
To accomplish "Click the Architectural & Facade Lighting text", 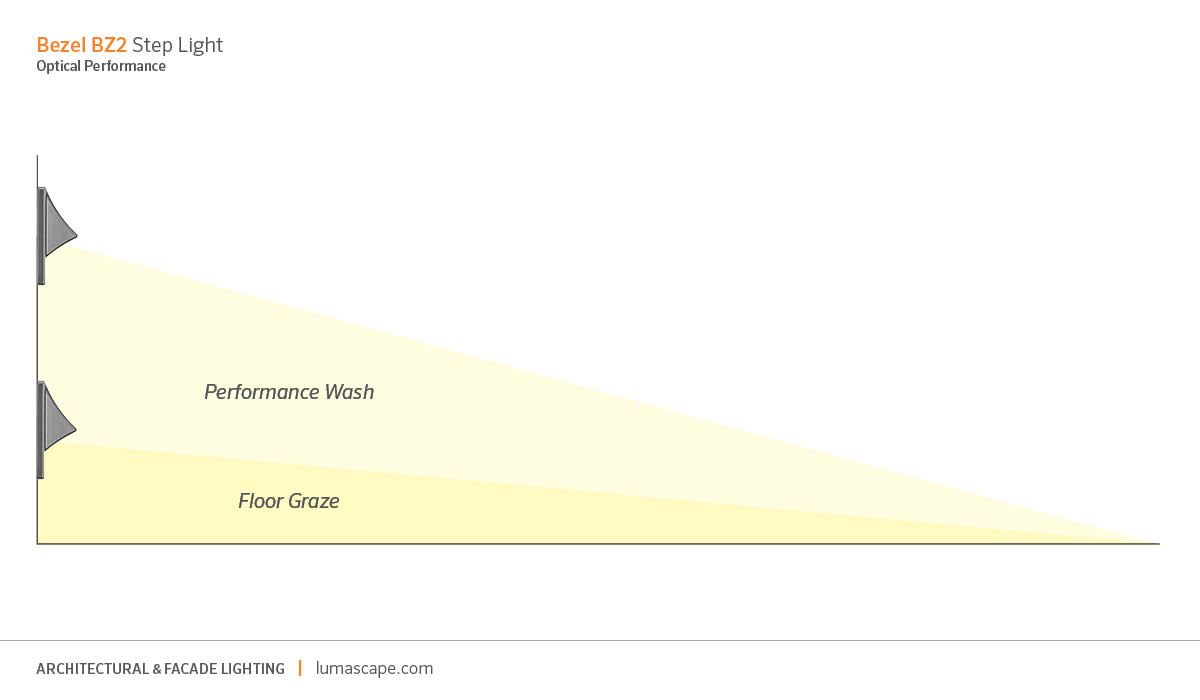I will (160, 668).
